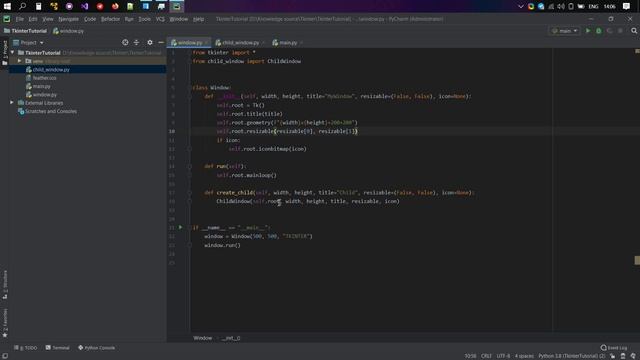Open Search Everywhere magnifier icon in PyCharm toolbar

(x=634, y=31)
